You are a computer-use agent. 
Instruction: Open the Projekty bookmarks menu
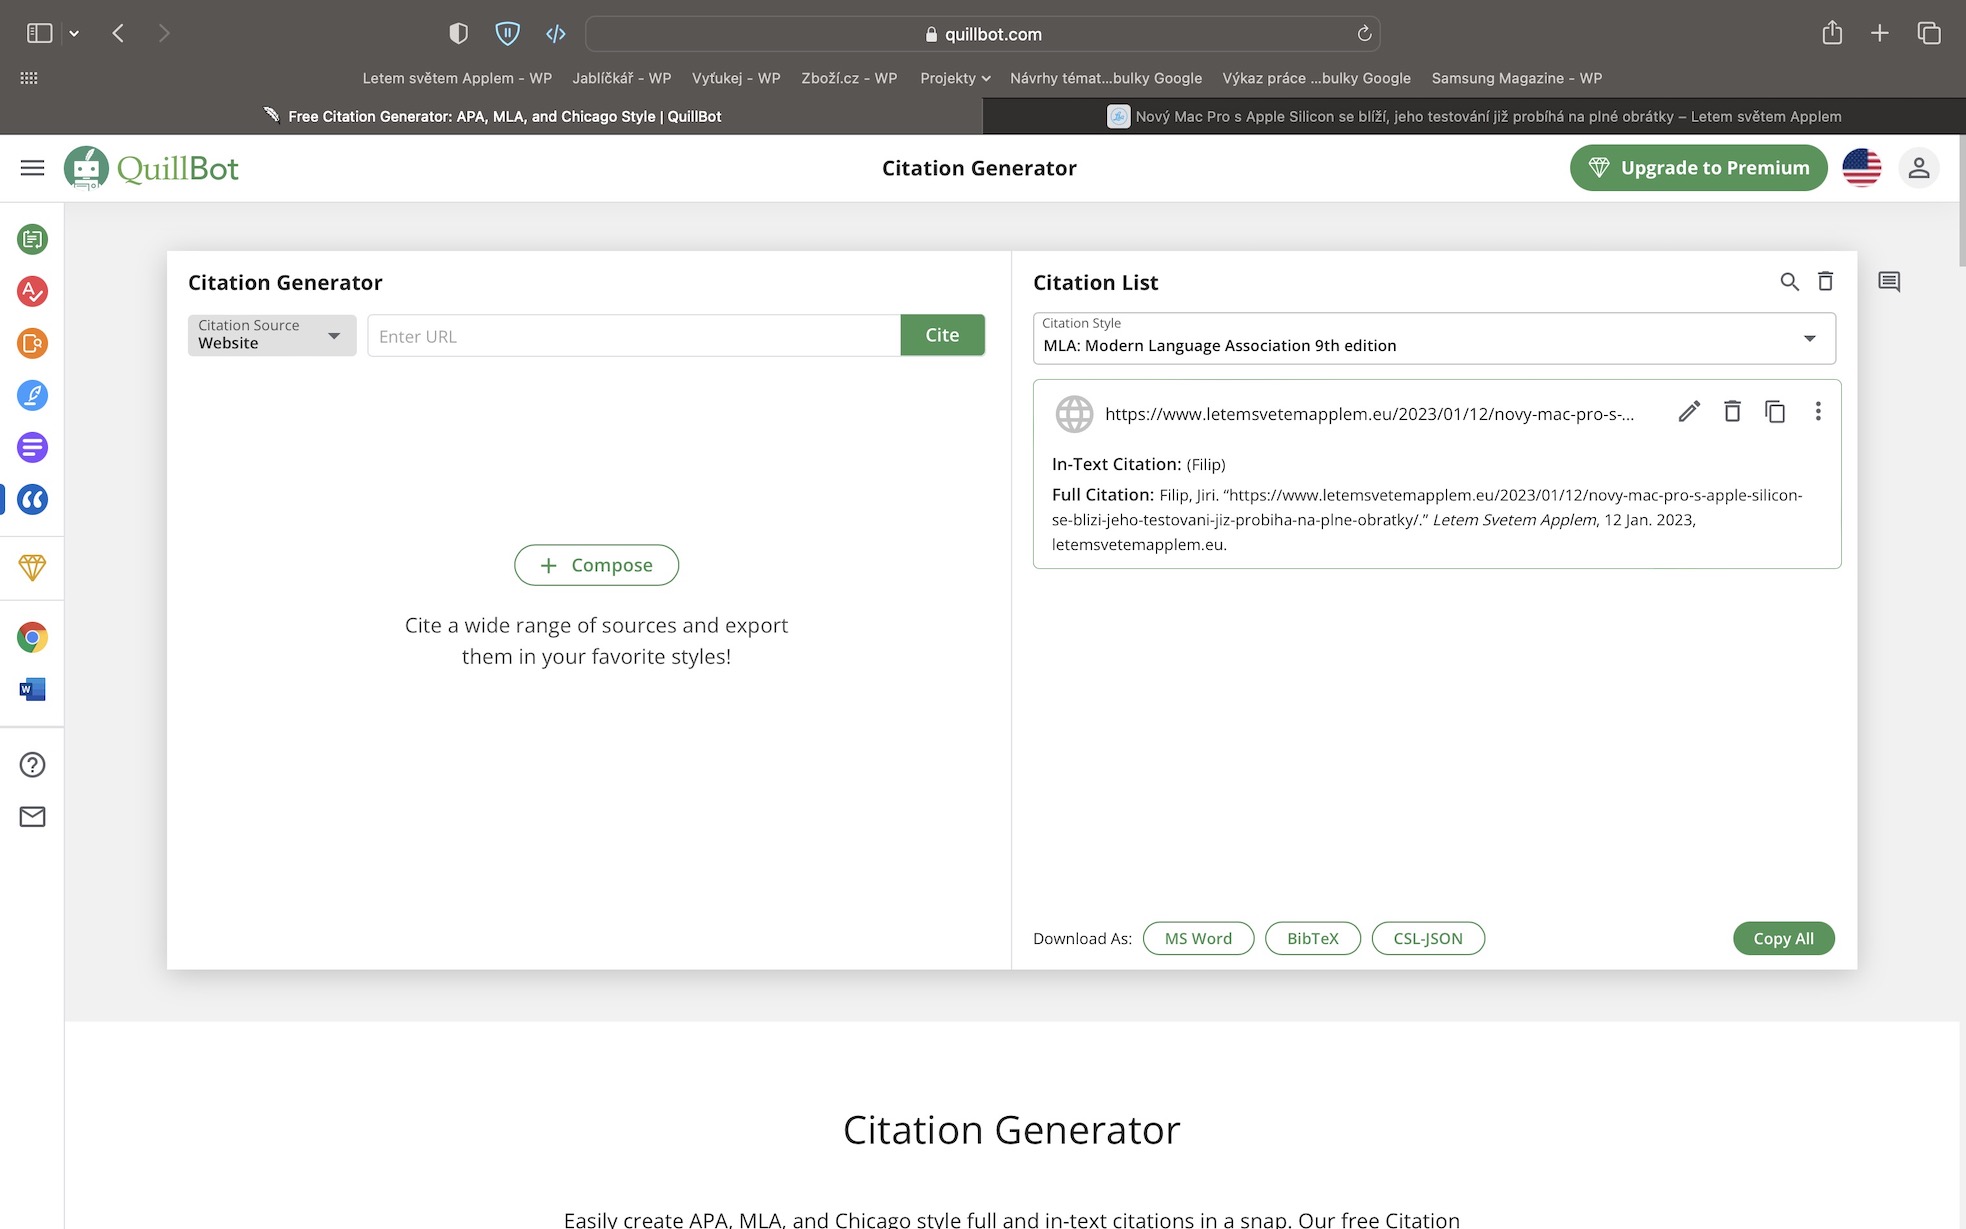point(955,78)
